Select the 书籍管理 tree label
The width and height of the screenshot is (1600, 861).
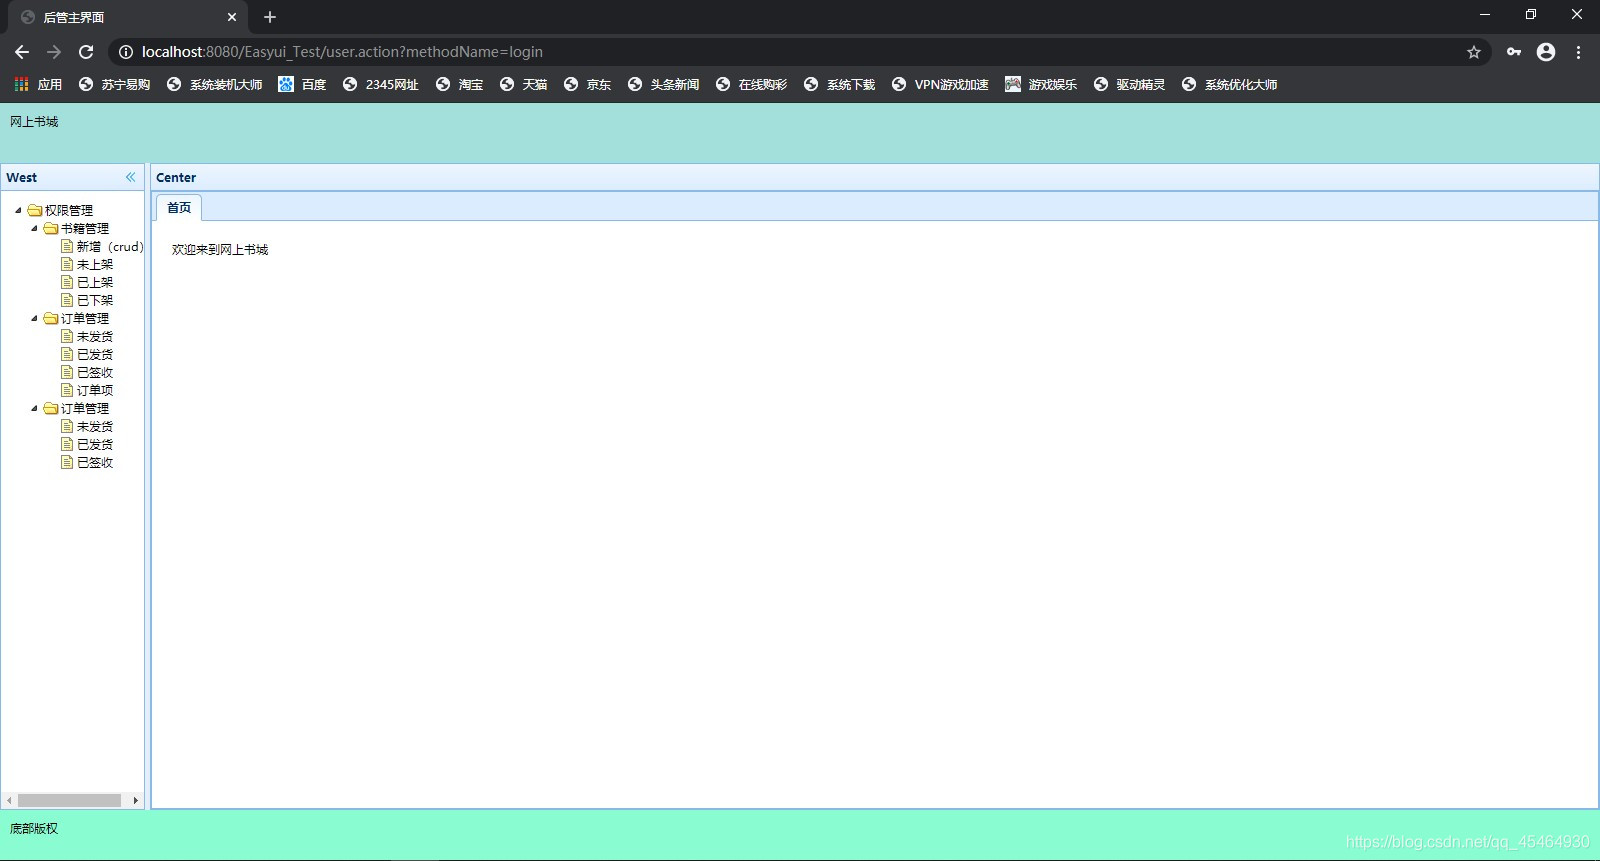(x=85, y=228)
